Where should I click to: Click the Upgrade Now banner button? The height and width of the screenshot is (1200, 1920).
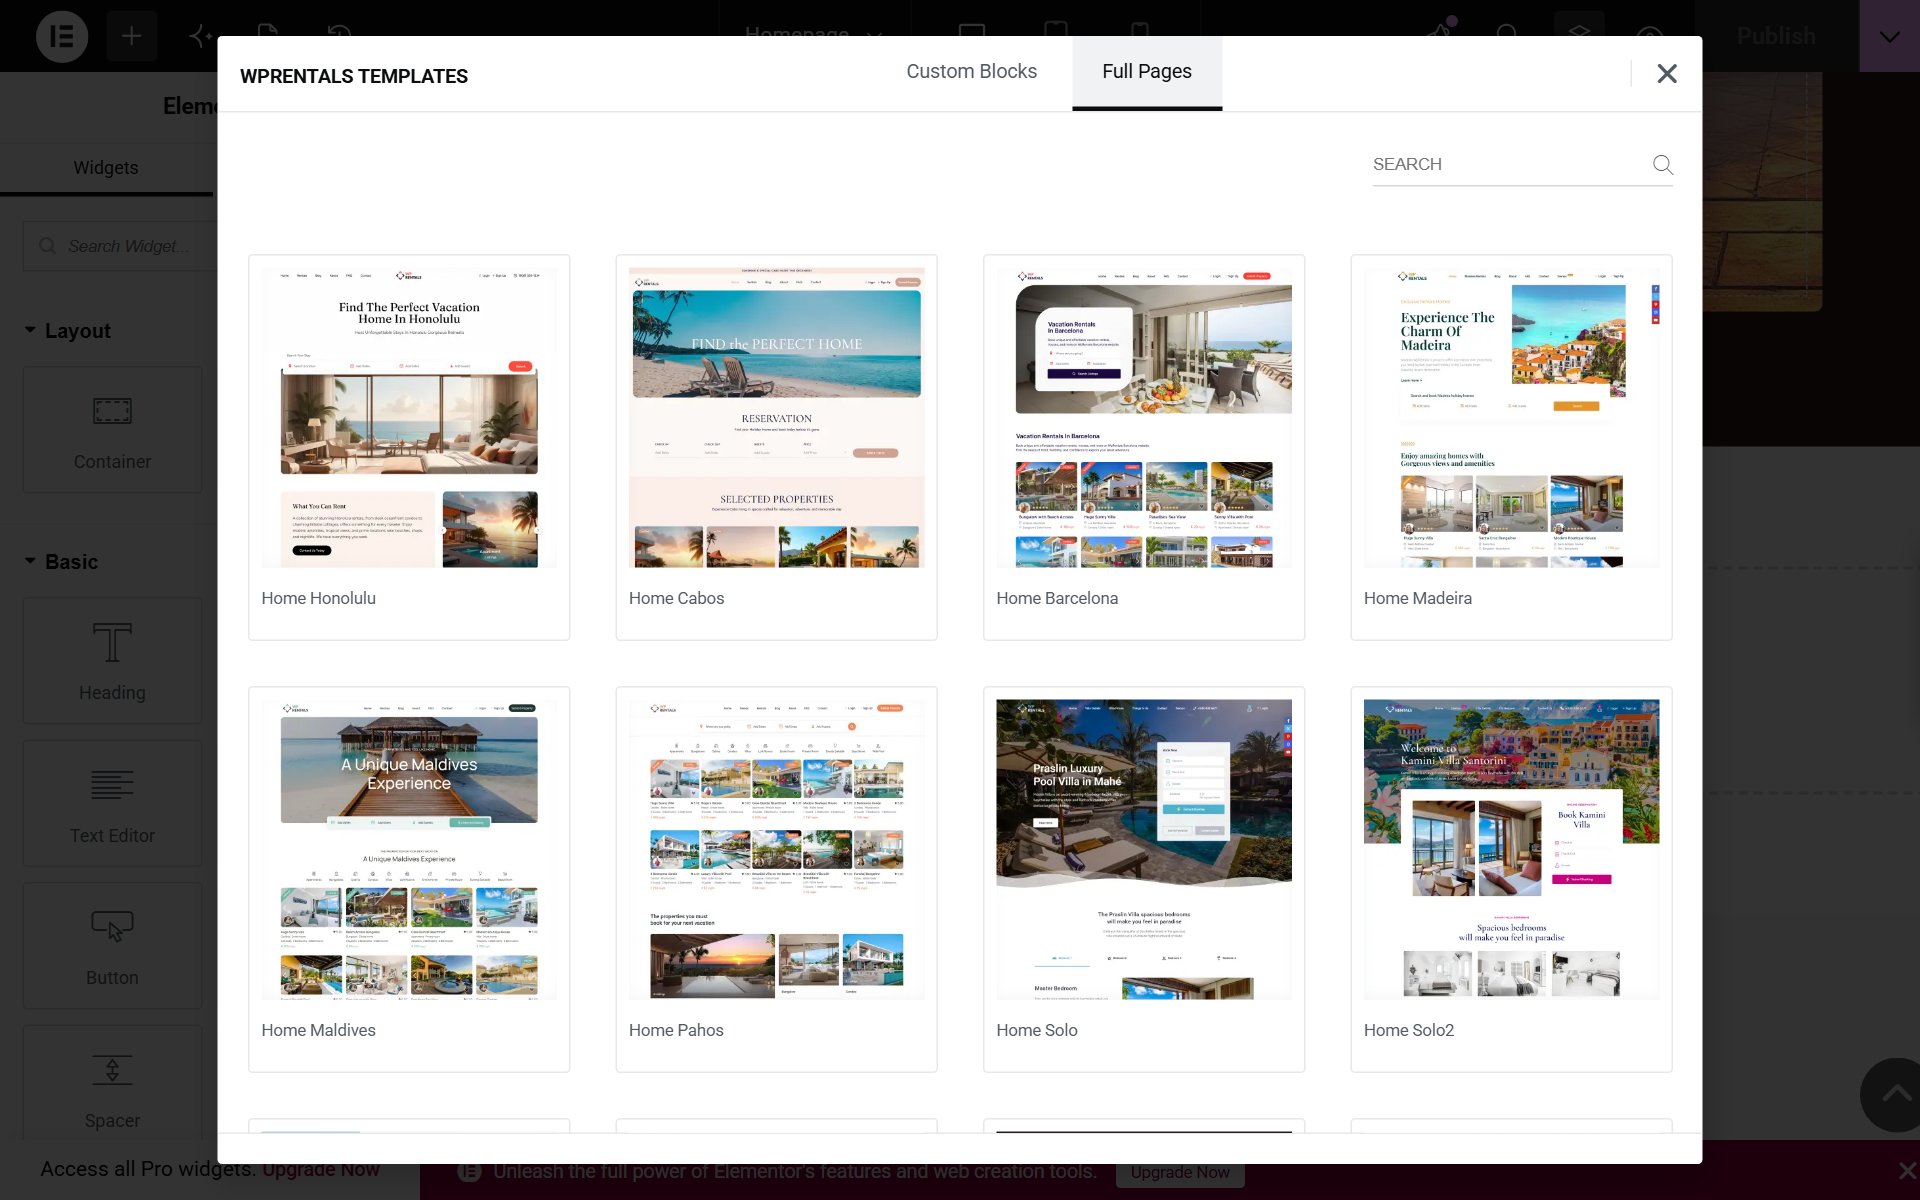pos(1180,1172)
